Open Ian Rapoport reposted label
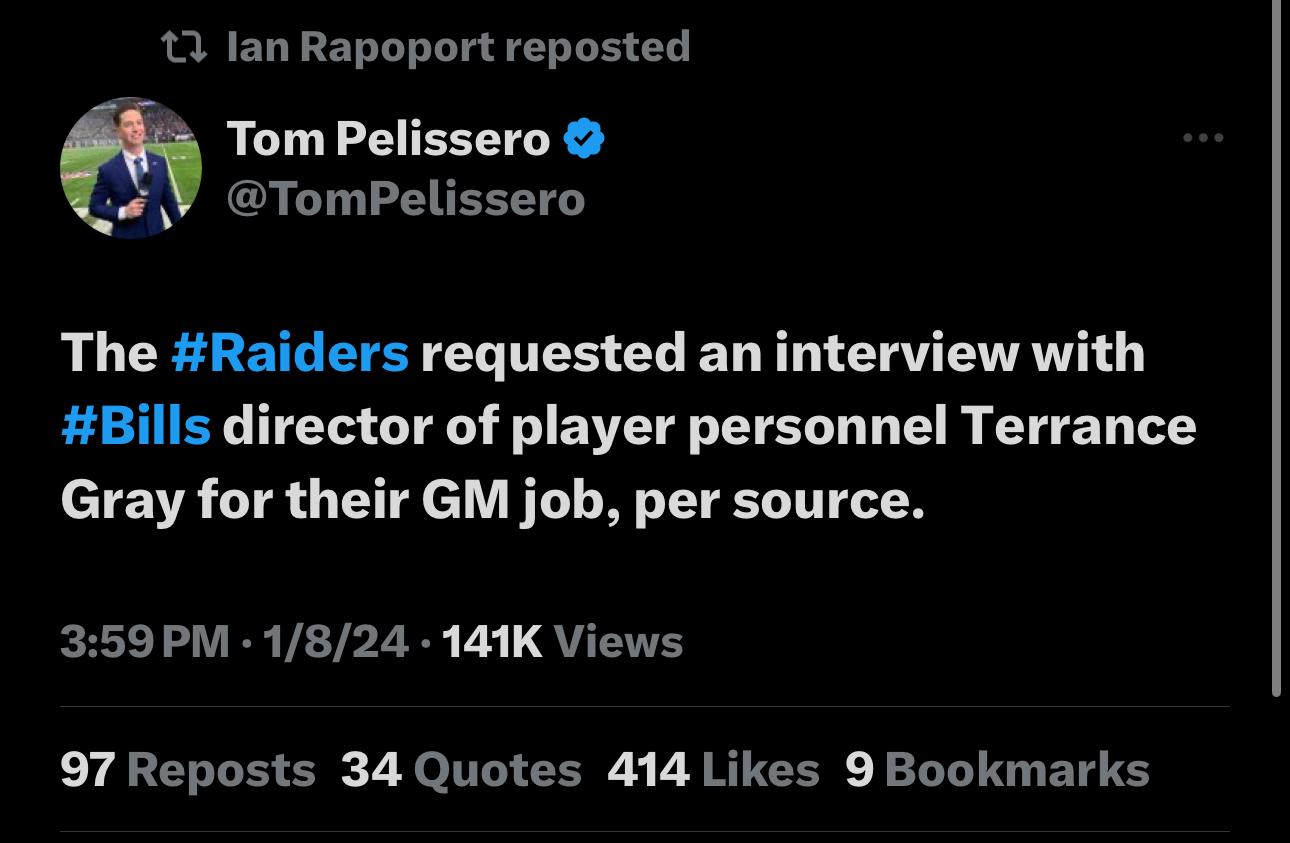This screenshot has height=843, width=1290. point(458,46)
